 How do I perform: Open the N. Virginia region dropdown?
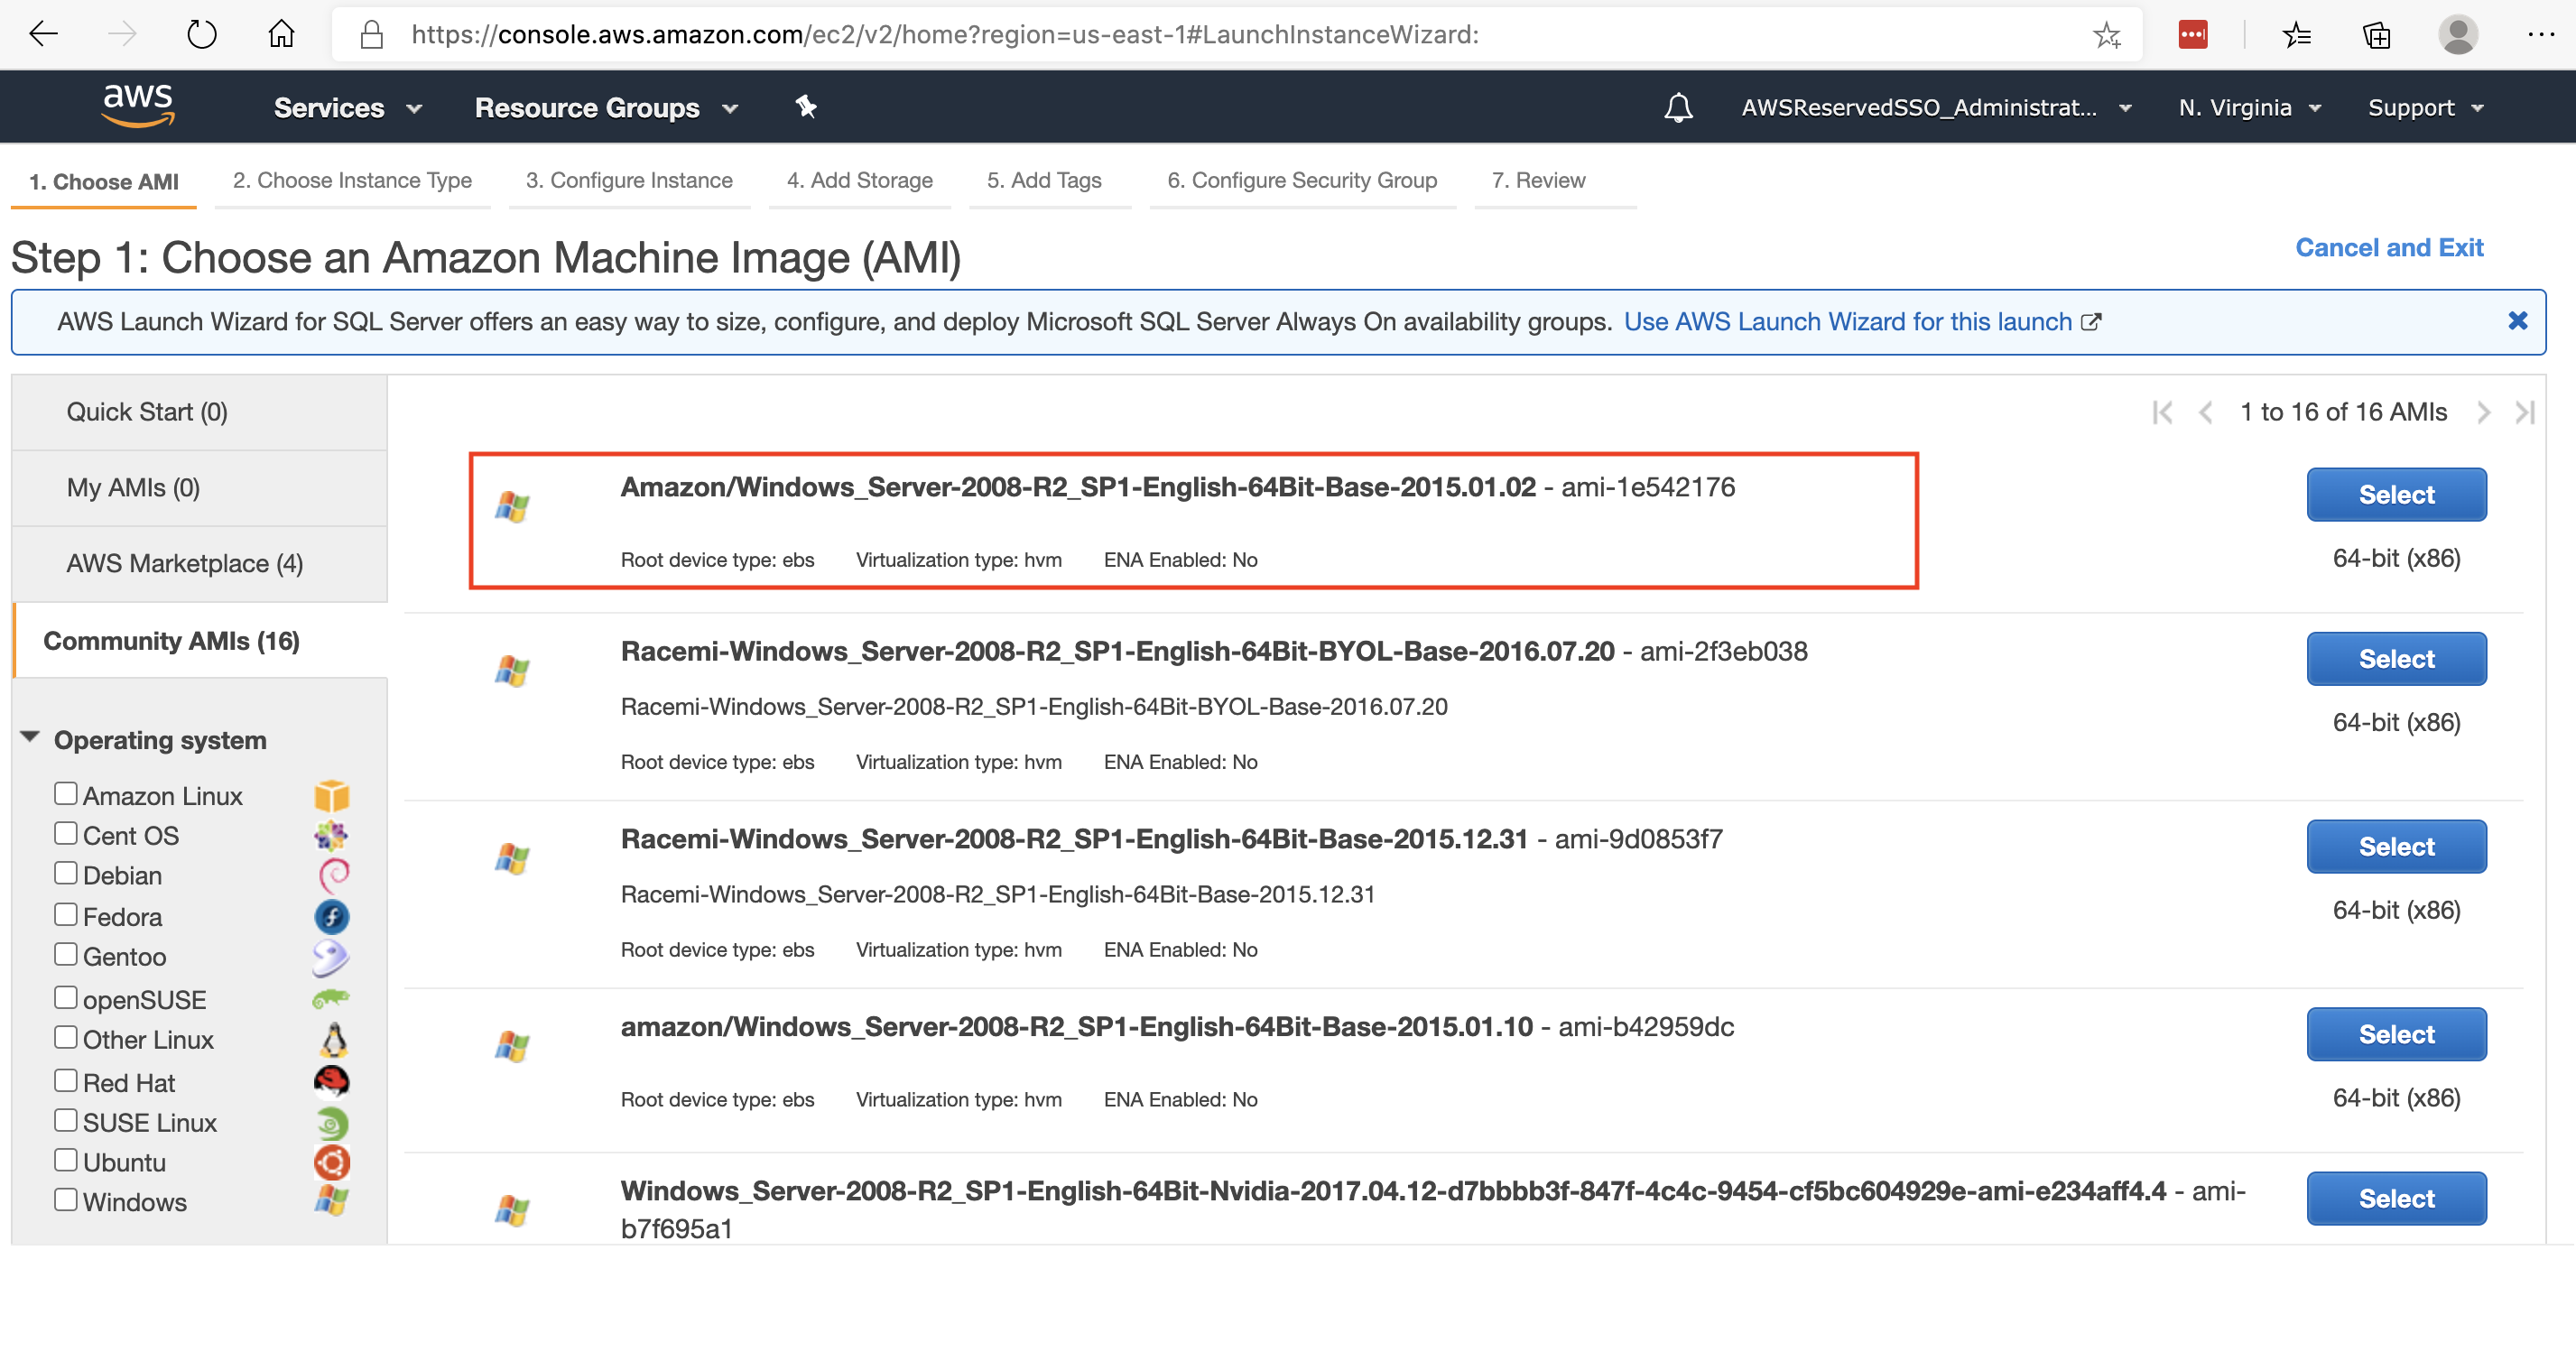click(x=2249, y=107)
